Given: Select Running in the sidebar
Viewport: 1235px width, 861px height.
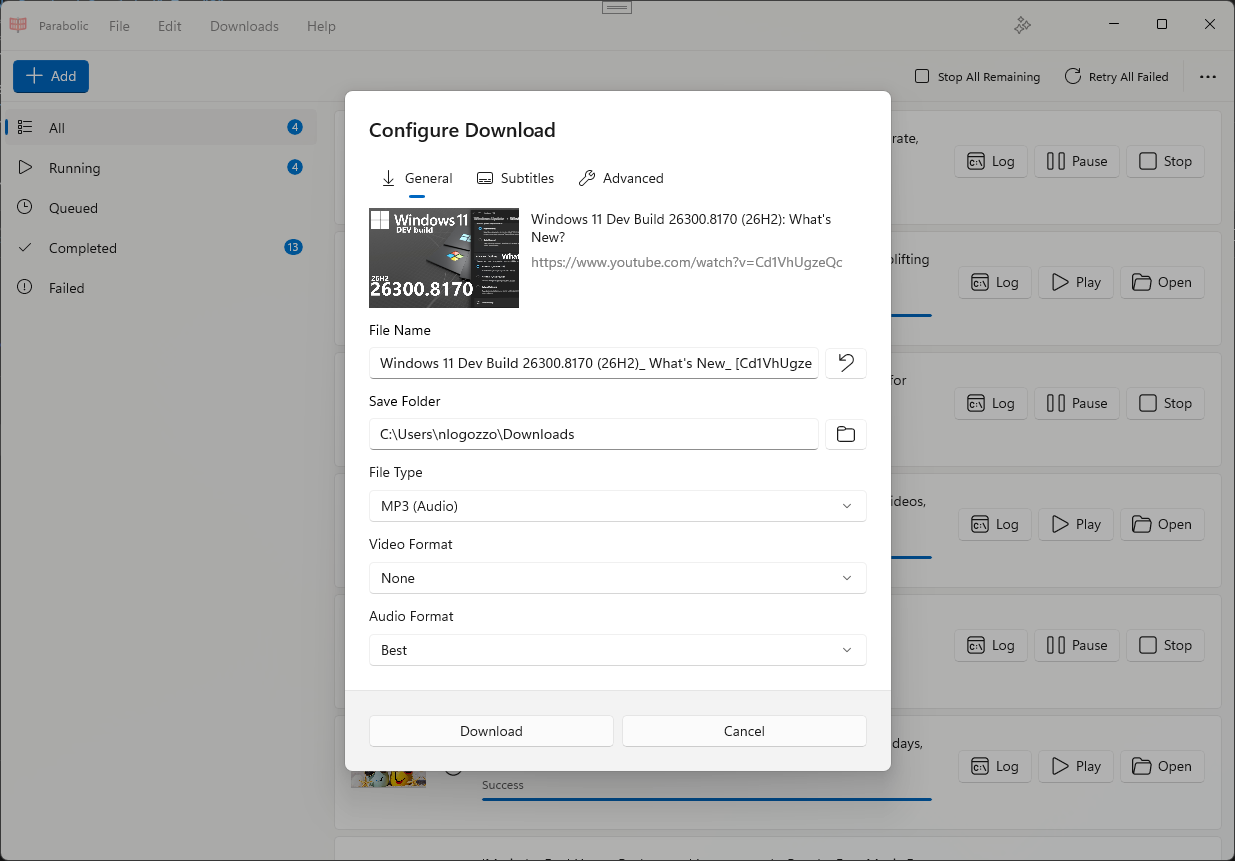Looking at the screenshot, I should pyautogui.click(x=160, y=168).
